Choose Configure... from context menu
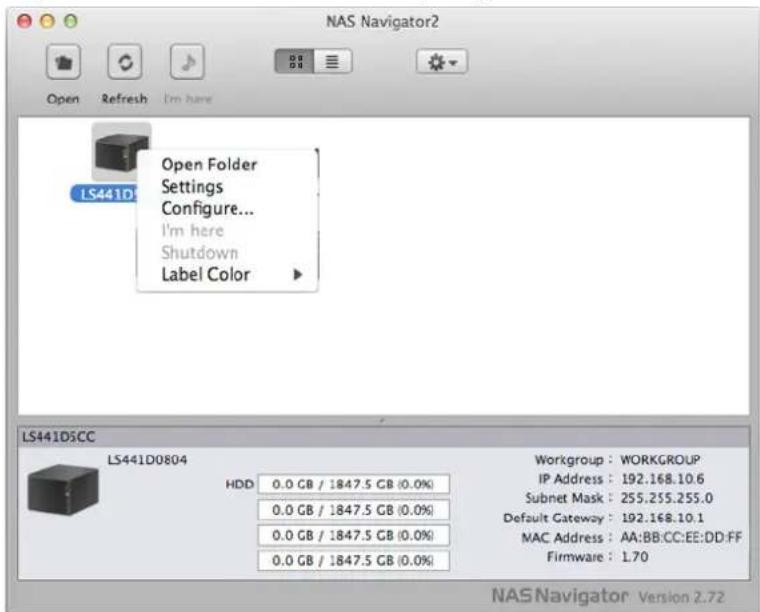This screenshot has height=612, width=760. 207,209
